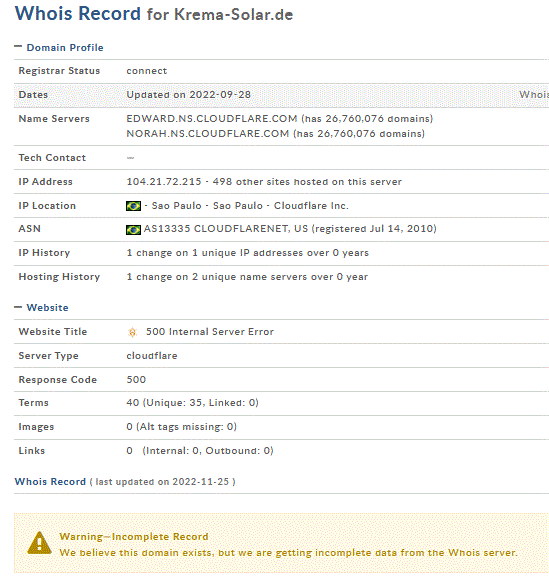
Task: Click the Whois link in Dates row
Action: coord(534,95)
